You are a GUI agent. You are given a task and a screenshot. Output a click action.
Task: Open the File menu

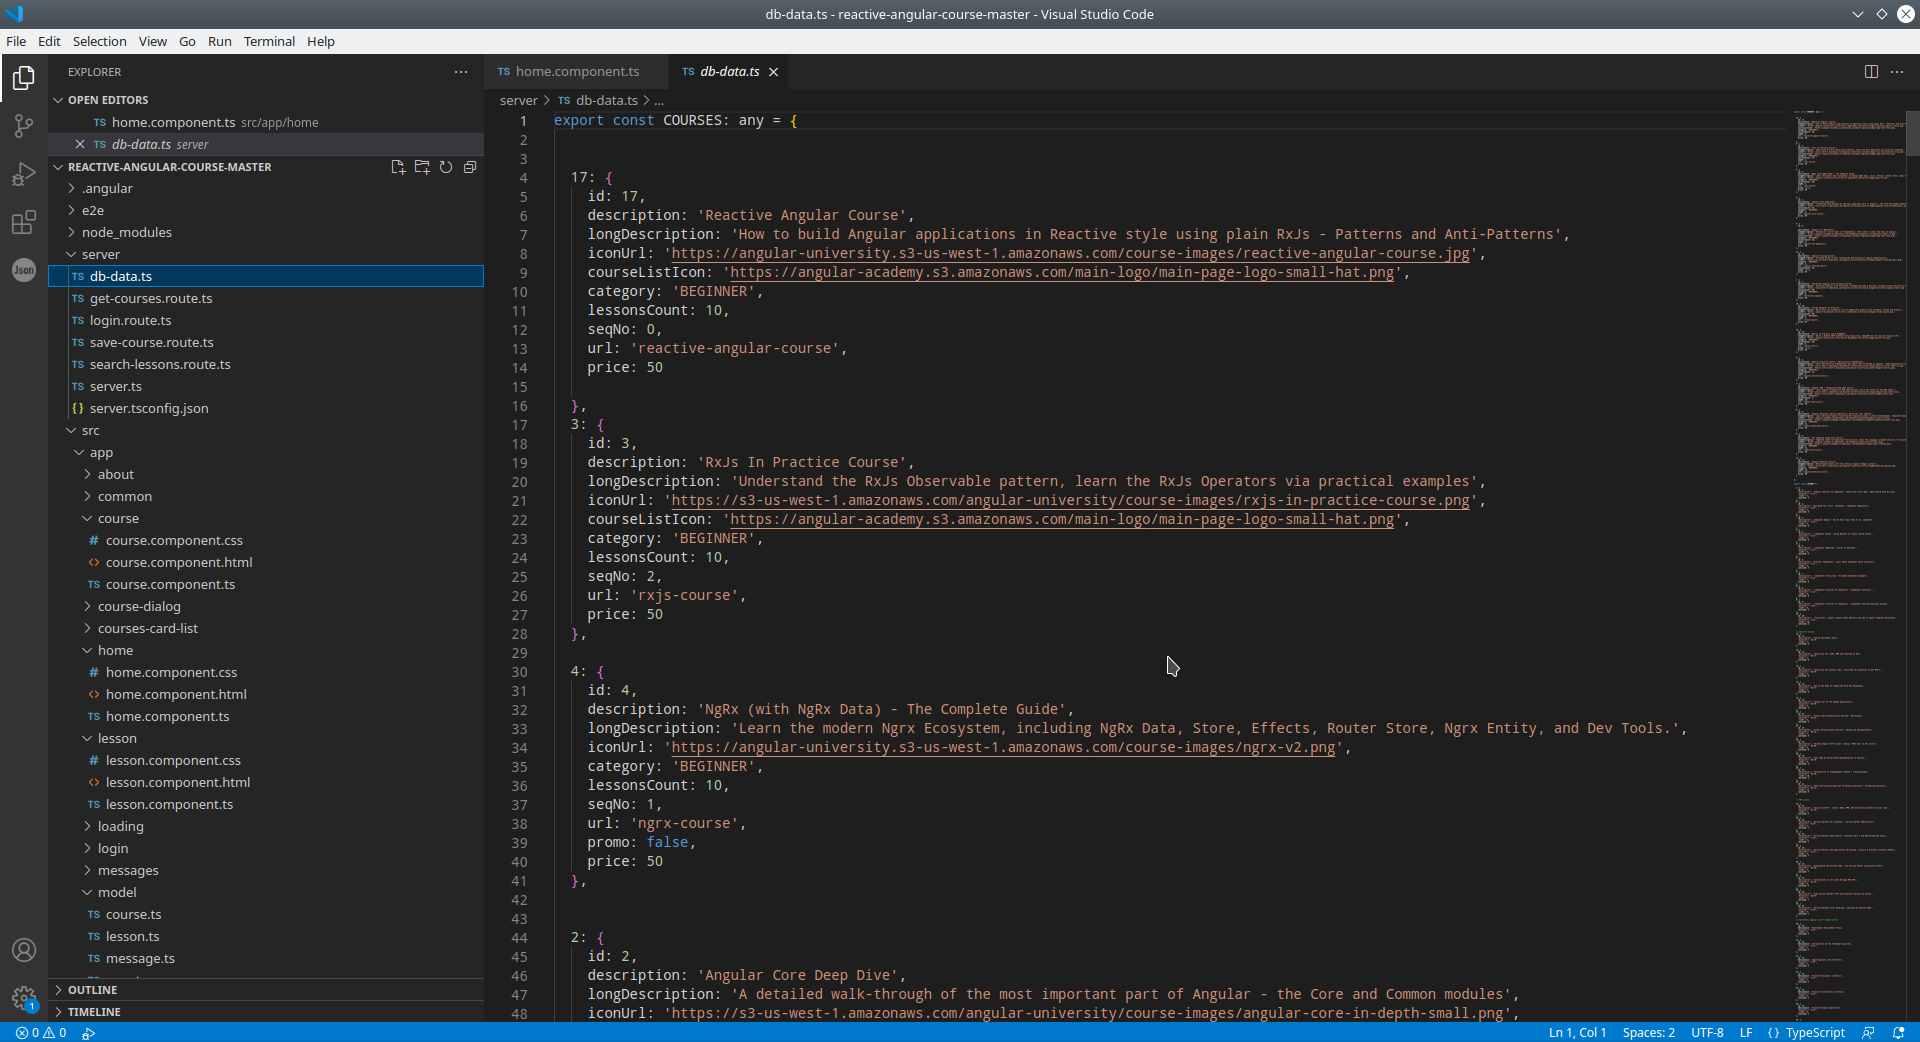[16, 41]
